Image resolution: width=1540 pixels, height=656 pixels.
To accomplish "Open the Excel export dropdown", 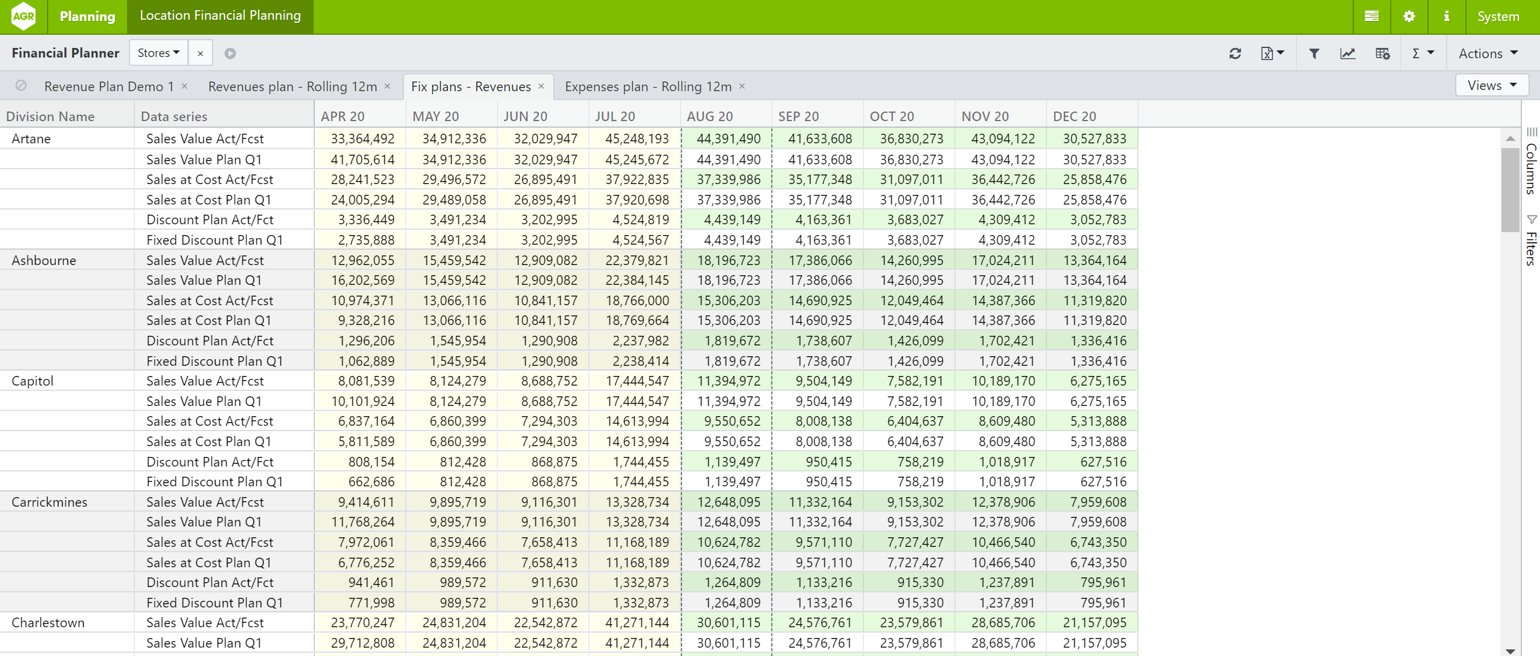I will 1272,54.
